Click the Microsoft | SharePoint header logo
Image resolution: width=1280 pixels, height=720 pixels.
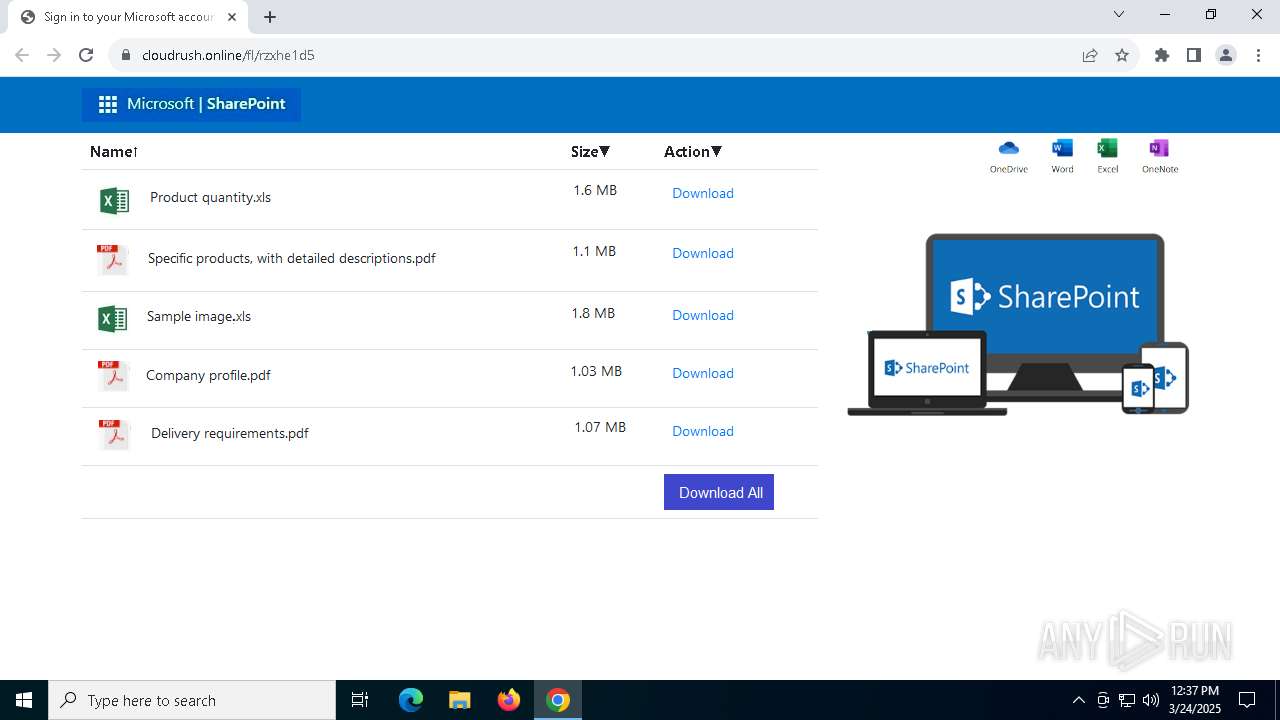click(x=191, y=104)
